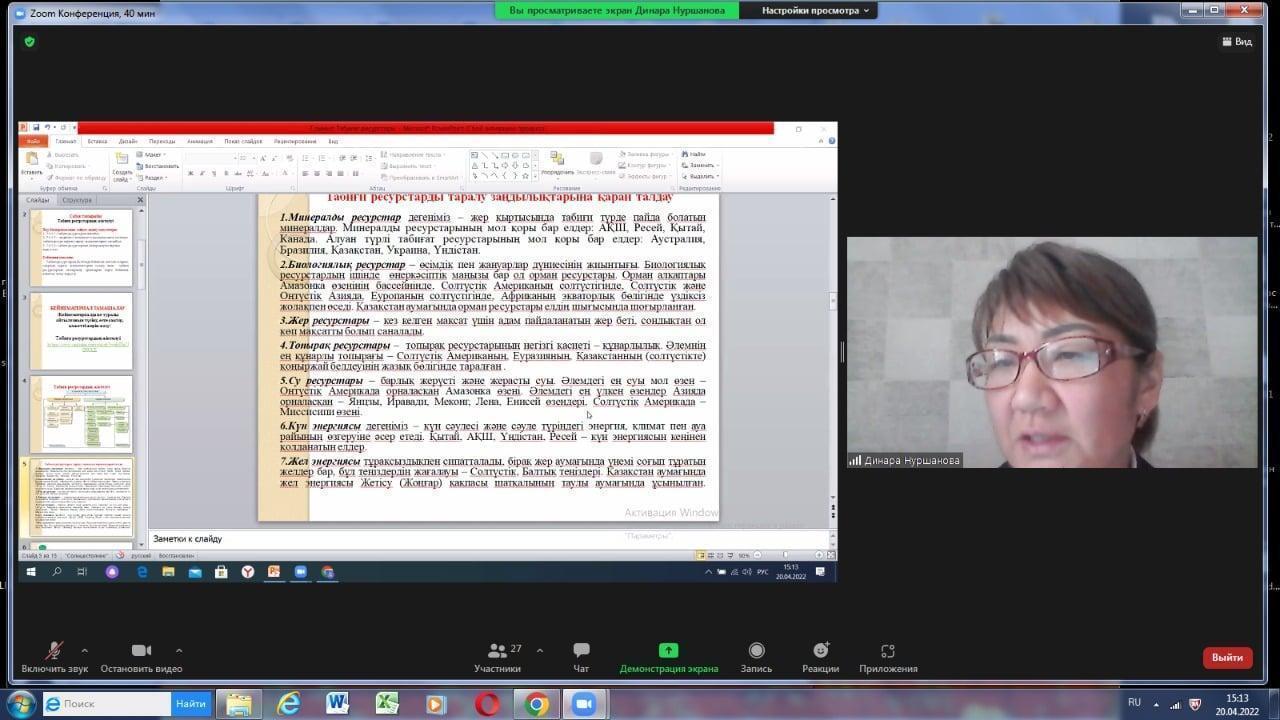Expand video options arrow beside camera

point(179,649)
